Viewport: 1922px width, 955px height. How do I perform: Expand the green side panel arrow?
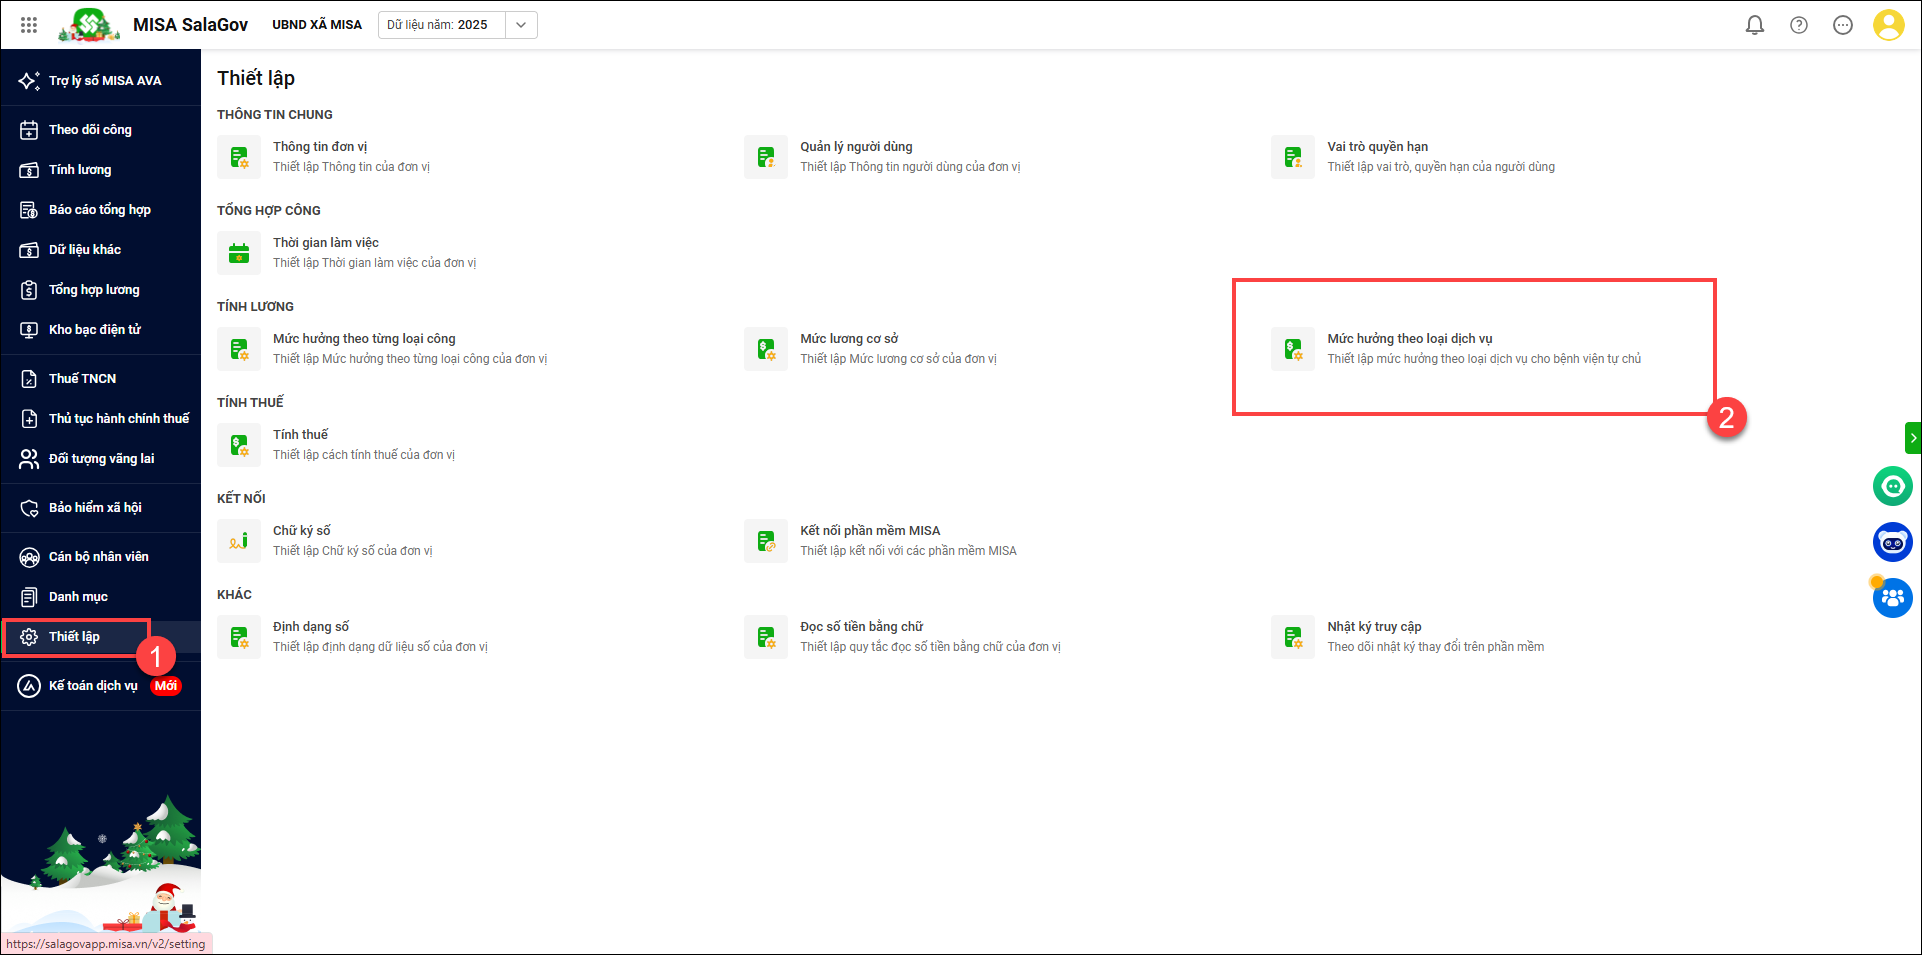tap(1912, 438)
